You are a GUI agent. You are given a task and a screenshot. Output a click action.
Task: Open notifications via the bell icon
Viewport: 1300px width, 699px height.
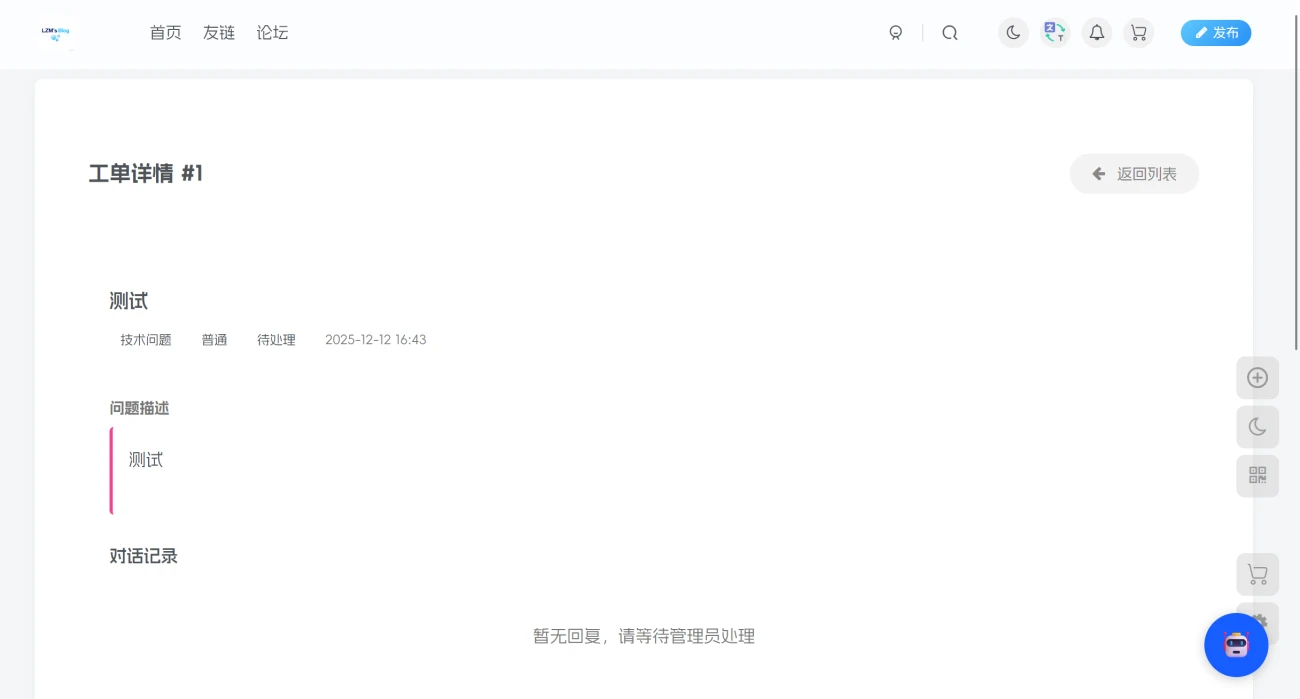pyautogui.click(x=1096, y=33)
